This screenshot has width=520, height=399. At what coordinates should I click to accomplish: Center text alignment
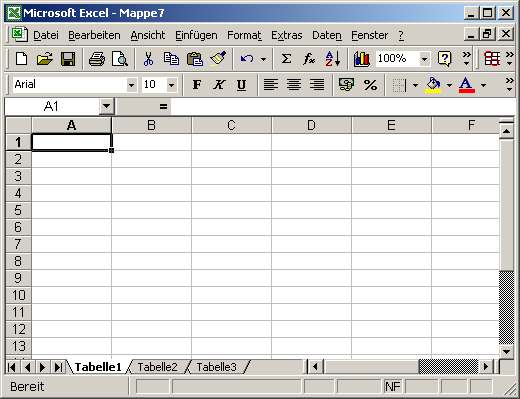(294, 85)
